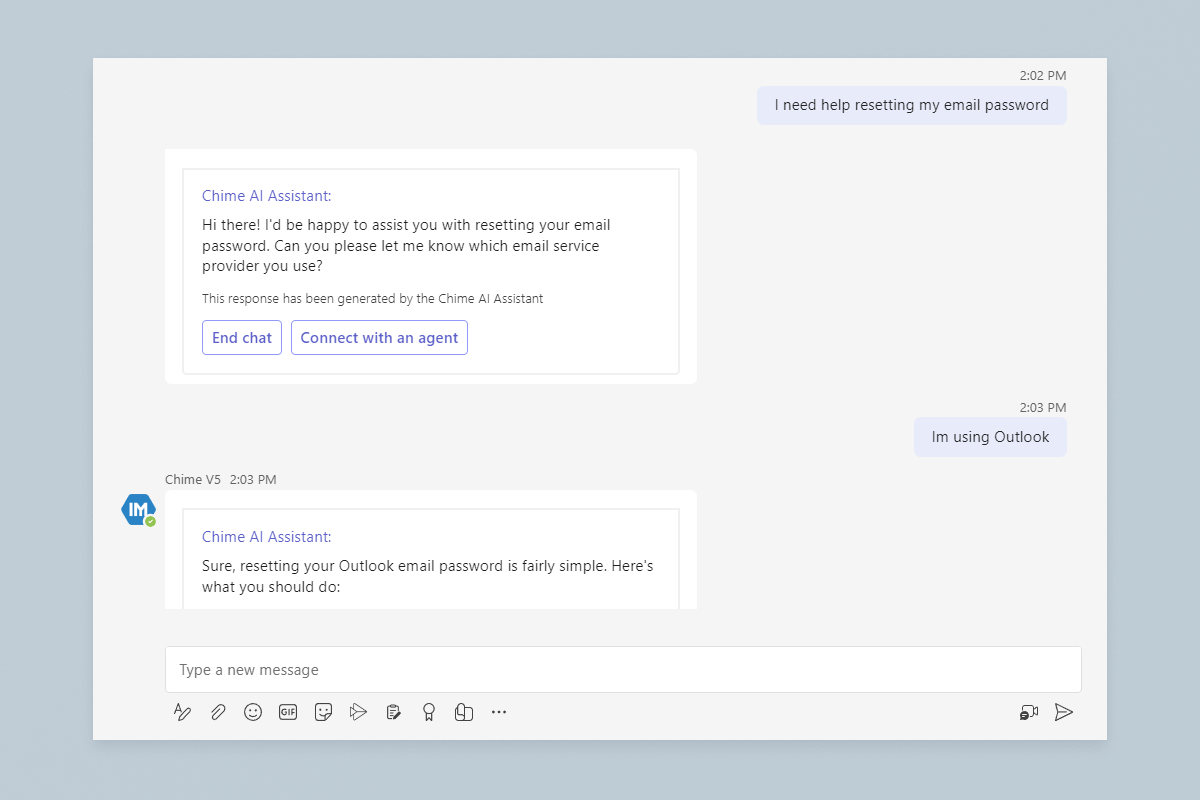1200x800 pixels.
Task: Select Connect with an agent
Action: tap(379, 337)
